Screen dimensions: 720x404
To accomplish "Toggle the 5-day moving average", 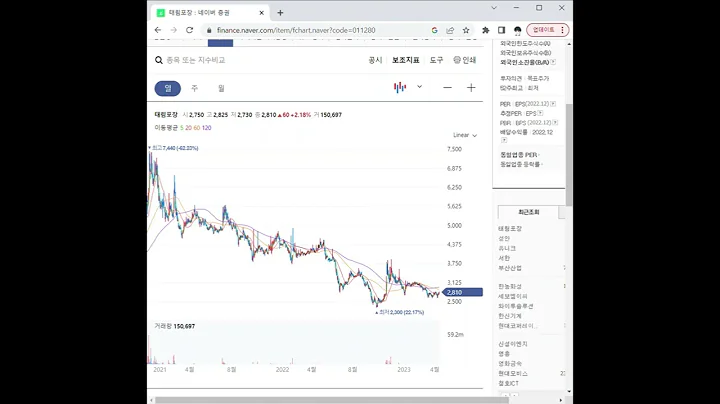I will coord(182,128).
